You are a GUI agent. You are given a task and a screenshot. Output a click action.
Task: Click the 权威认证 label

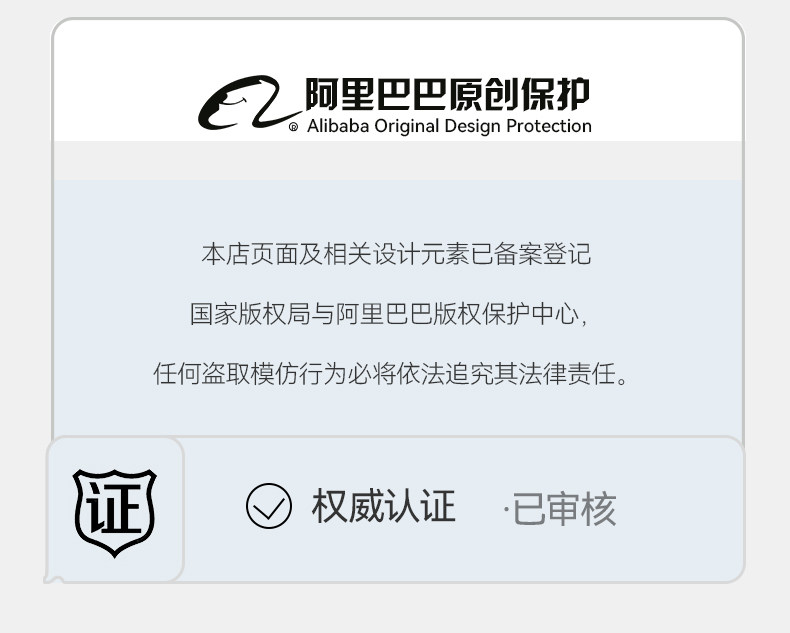(x=384, y=506)
